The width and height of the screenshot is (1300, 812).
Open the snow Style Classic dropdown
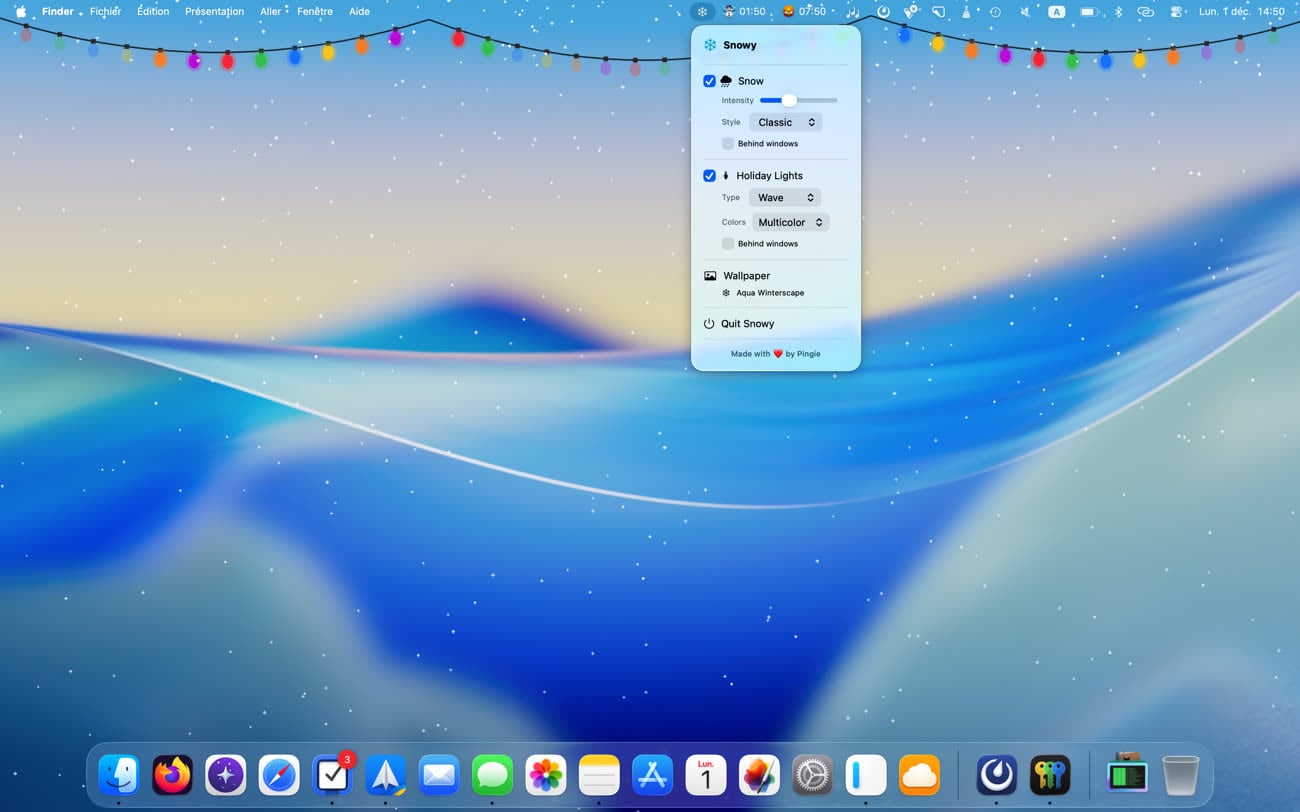(785, 122)
